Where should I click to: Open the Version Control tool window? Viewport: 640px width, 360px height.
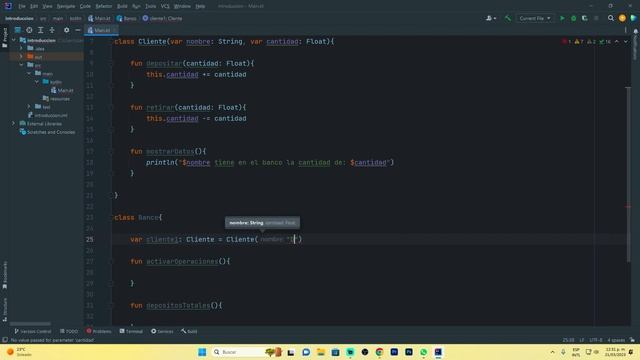point(33,331)
